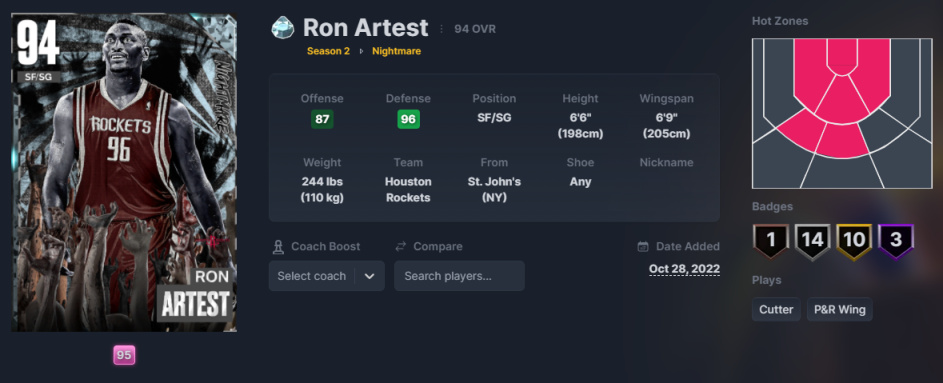Select the Cutter play tag
The image size is (943, 383).
point(776,310)
